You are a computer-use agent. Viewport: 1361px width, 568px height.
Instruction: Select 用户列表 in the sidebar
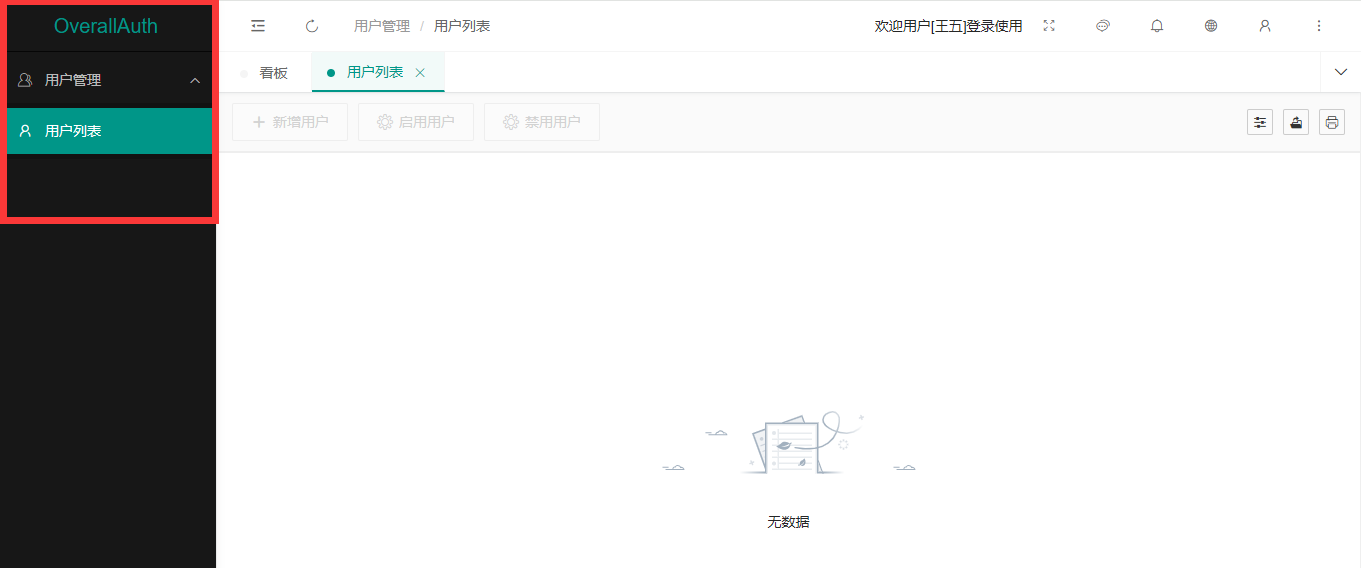point(73,131)
